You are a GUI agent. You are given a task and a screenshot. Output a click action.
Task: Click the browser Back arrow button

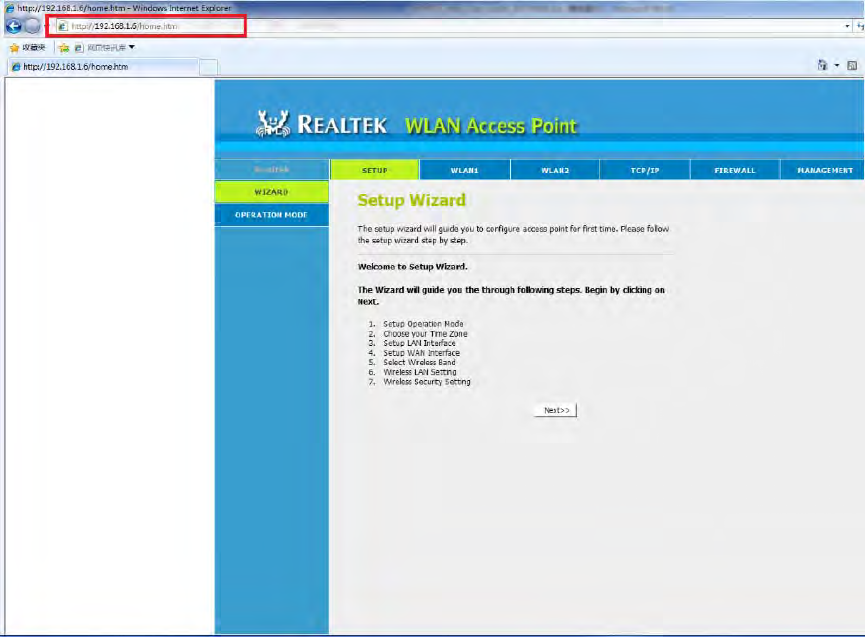pos(13,26)
